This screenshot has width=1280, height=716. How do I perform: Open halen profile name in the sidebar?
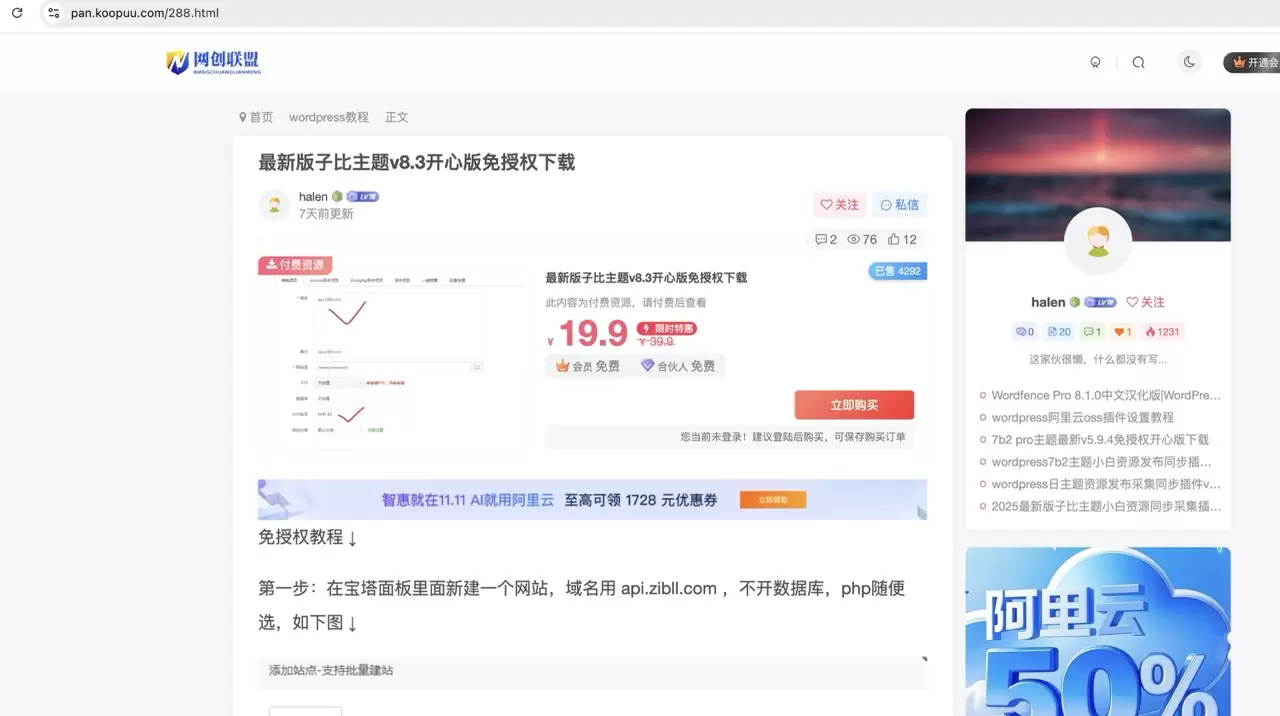coord(1048,302)
